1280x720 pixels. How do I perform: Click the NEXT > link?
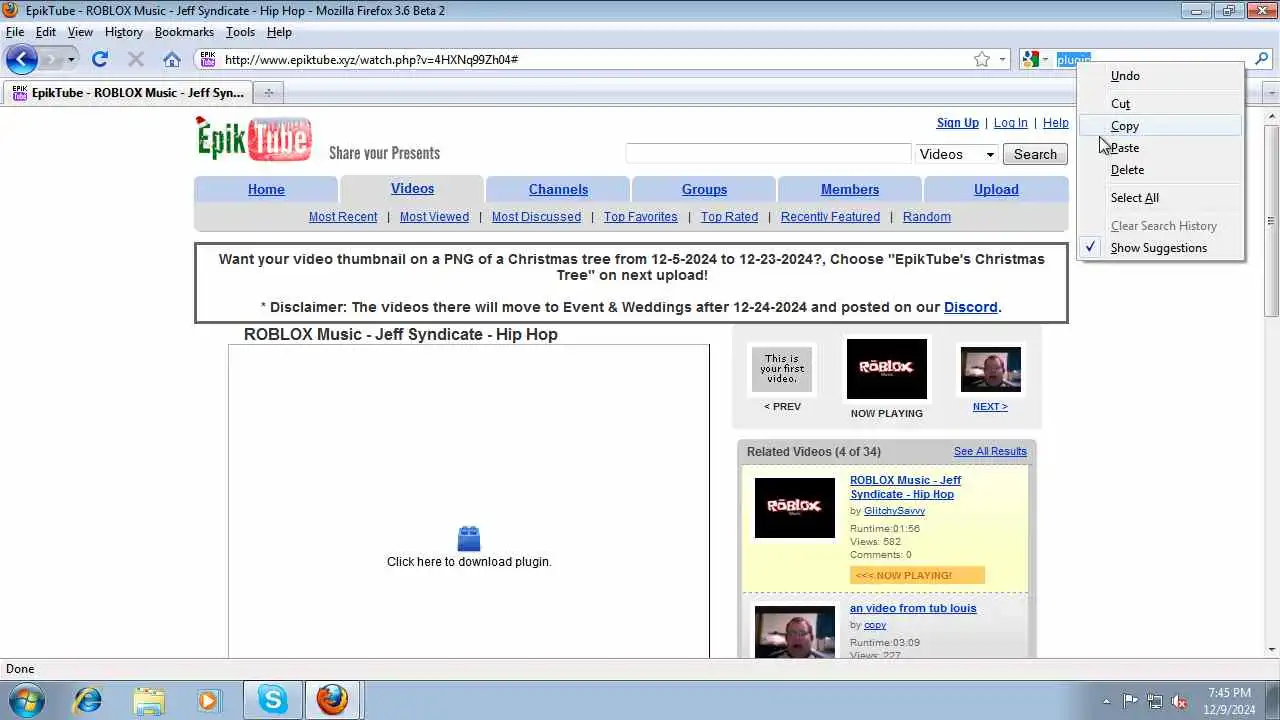[990, 407]
